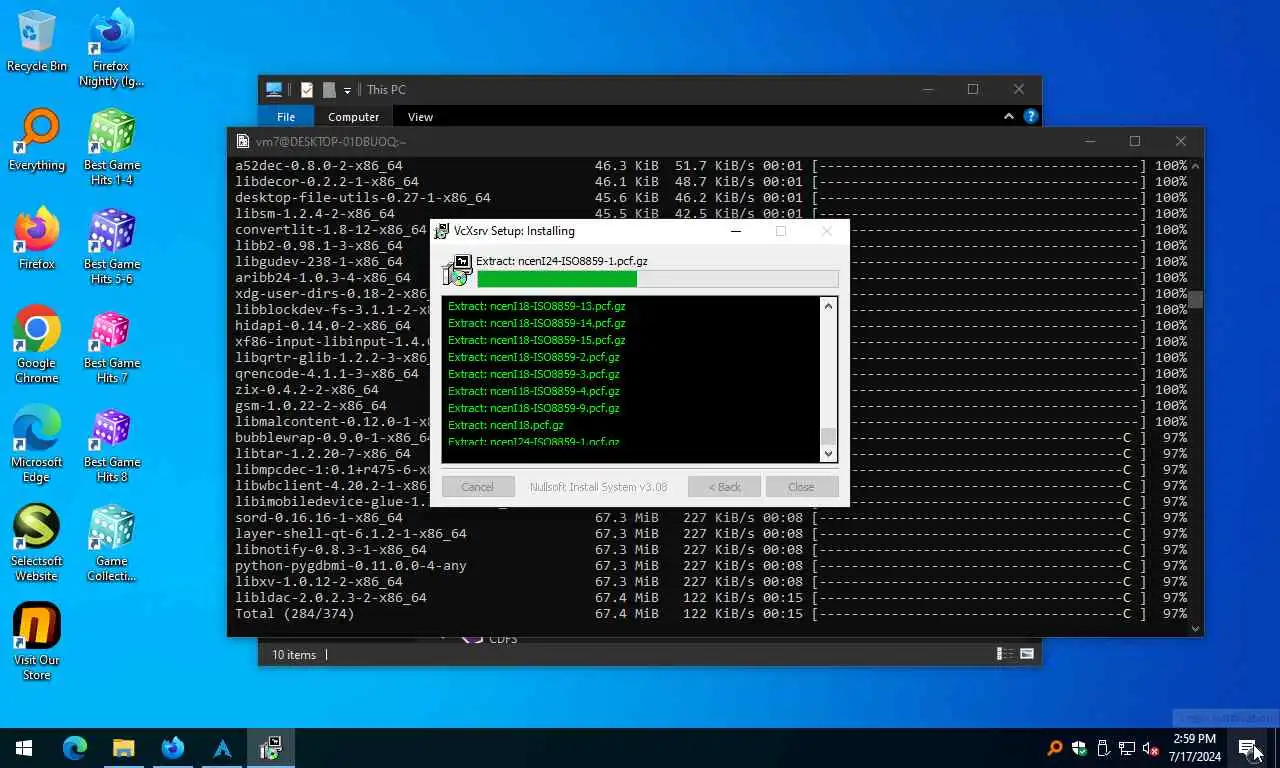The height and width of the screenshot is (768, 1280).
Task: Click the muted volume tray icon
Action: 1150,748
